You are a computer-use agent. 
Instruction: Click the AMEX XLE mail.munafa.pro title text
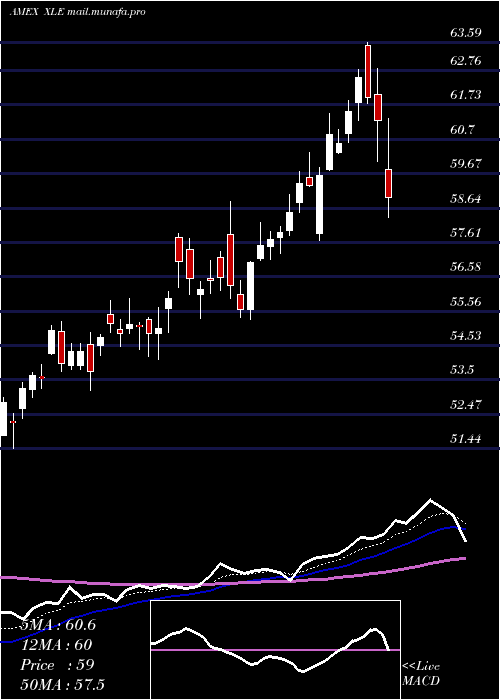click(x=77, y=12)
